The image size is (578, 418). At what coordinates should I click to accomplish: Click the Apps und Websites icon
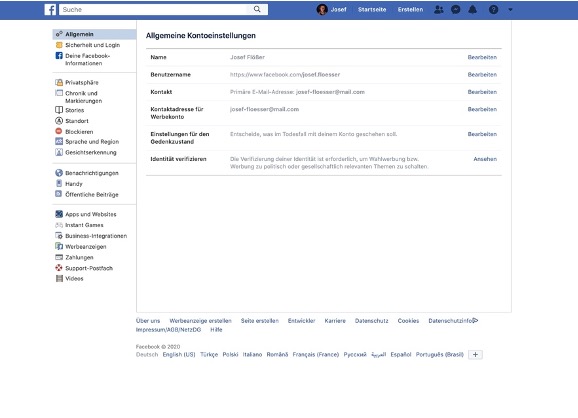tap(59, 214)
